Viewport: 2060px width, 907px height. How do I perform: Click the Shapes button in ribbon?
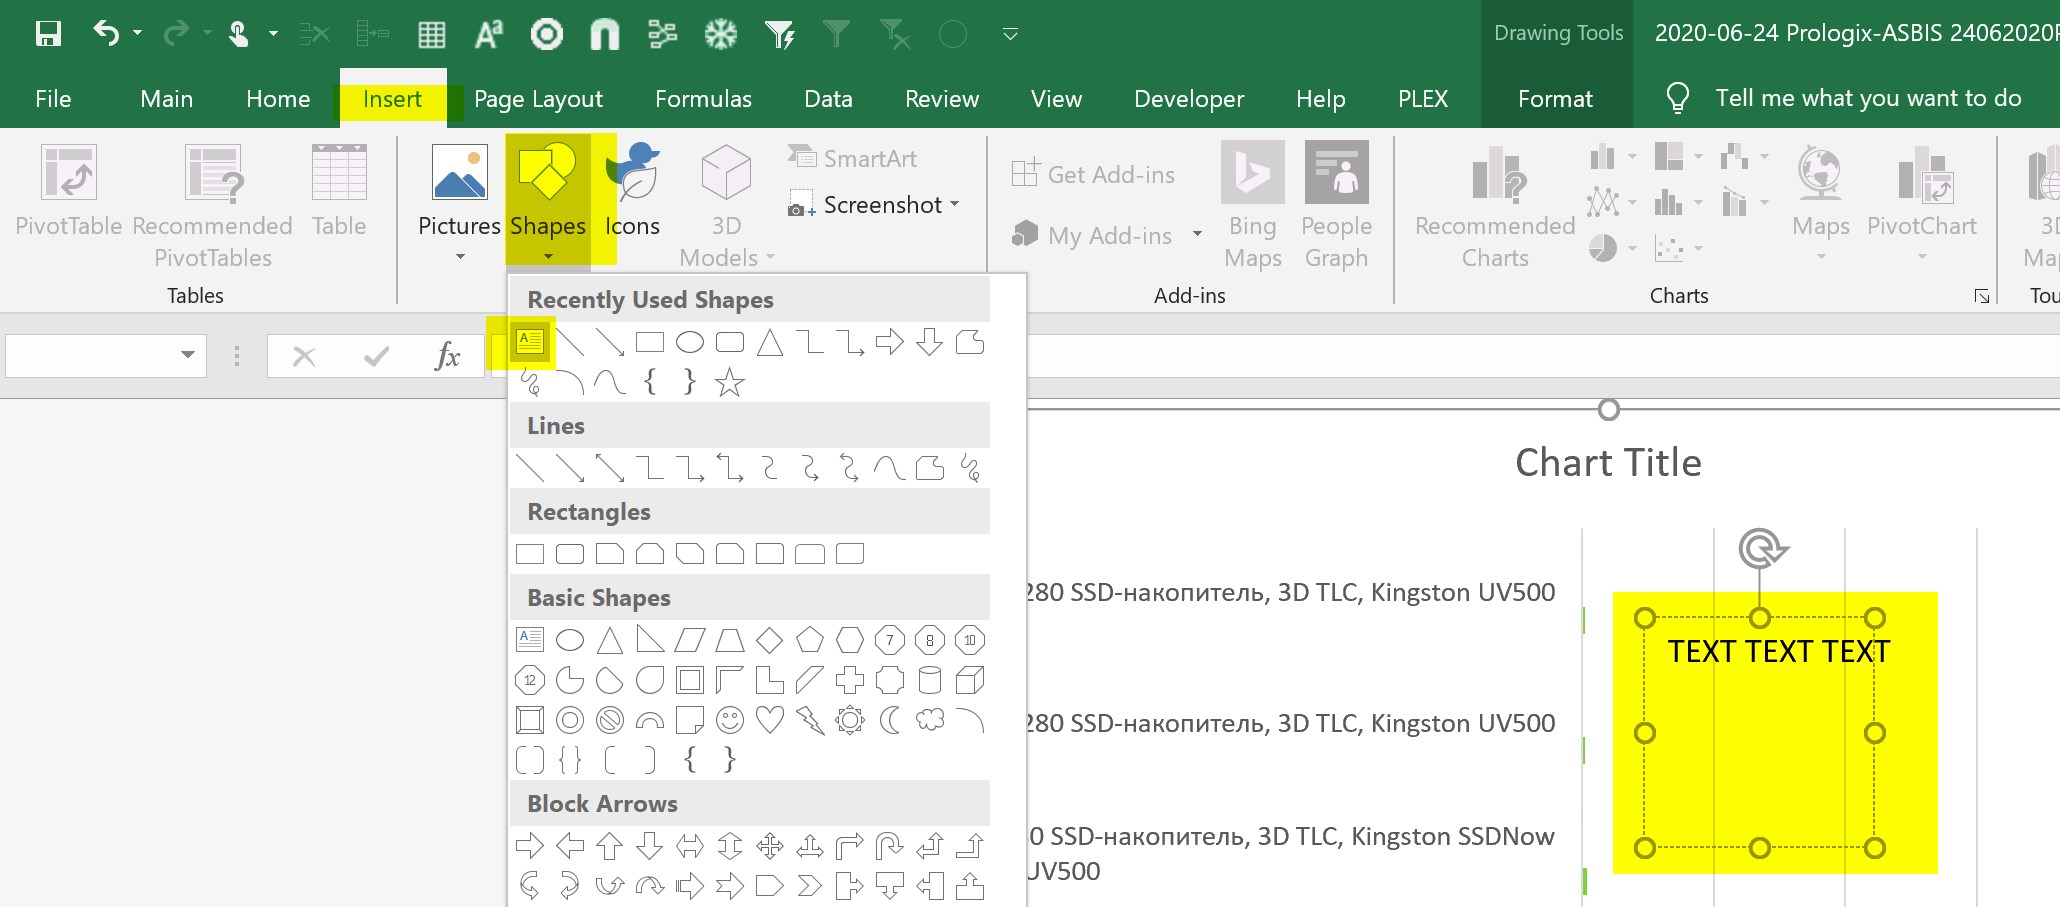(548, 202)
